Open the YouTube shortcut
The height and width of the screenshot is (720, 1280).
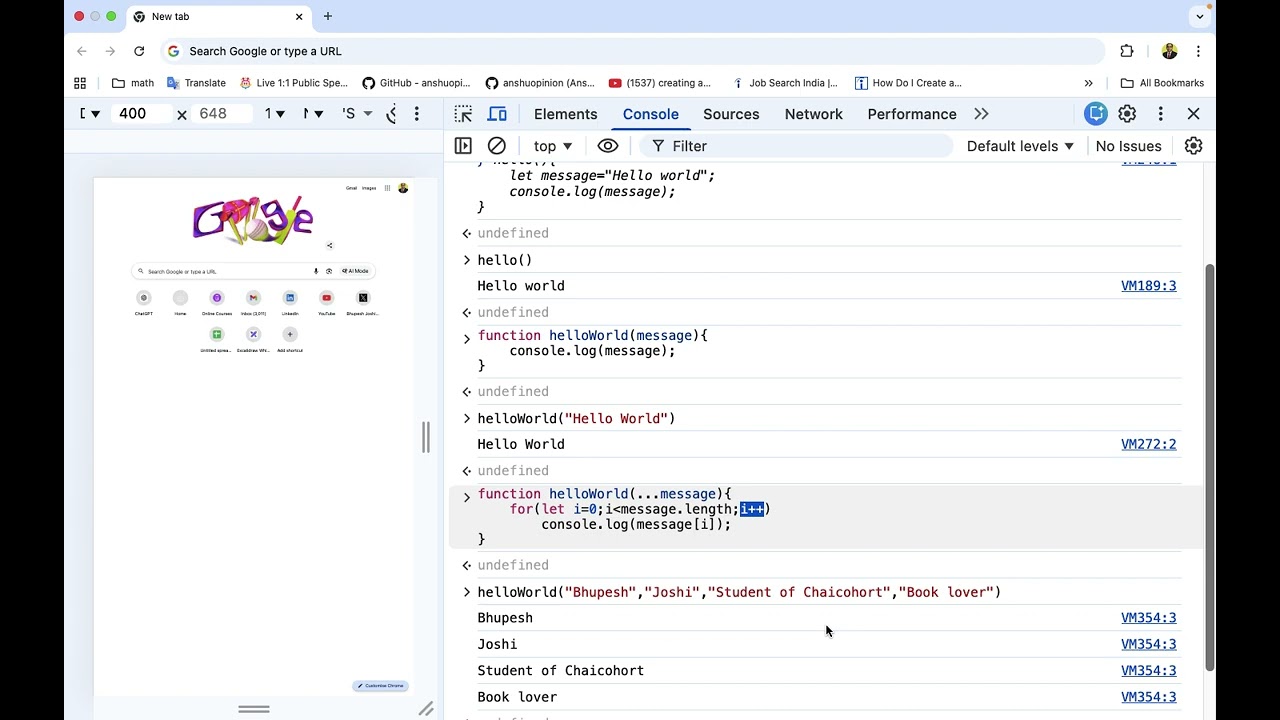(x=326, y=302)
